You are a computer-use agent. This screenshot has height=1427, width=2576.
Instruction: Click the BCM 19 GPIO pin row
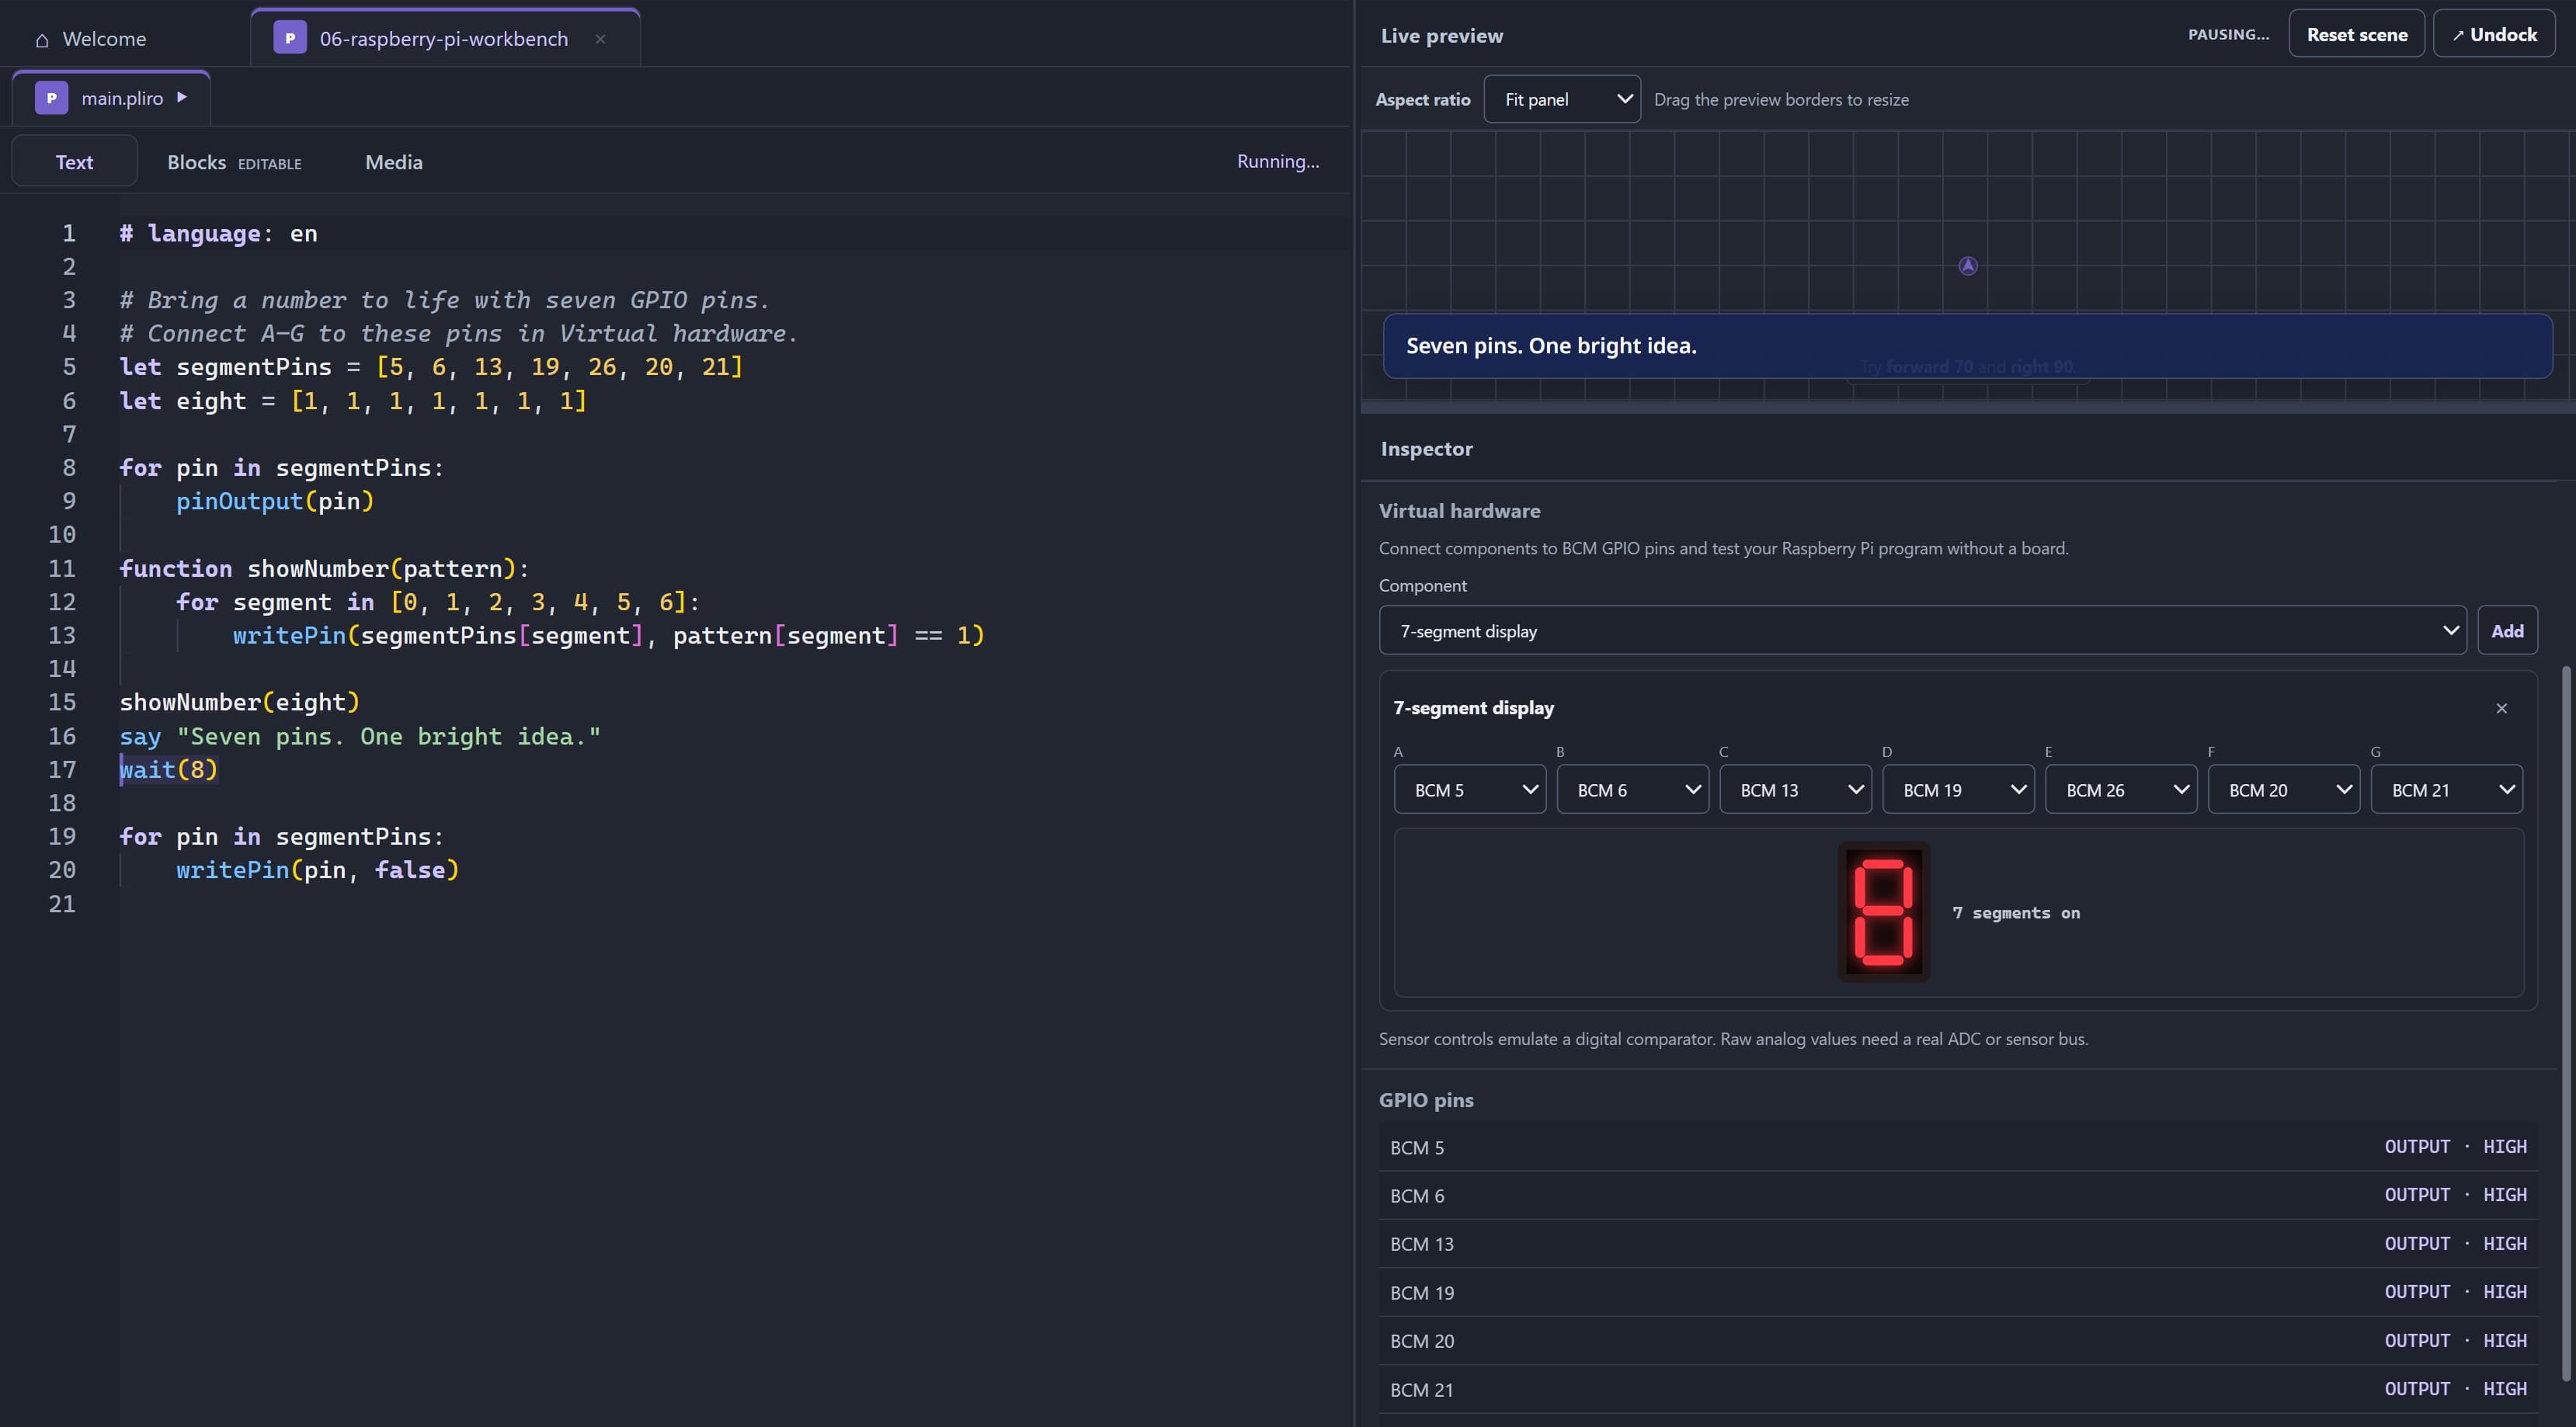(x=1957, y=1292)
